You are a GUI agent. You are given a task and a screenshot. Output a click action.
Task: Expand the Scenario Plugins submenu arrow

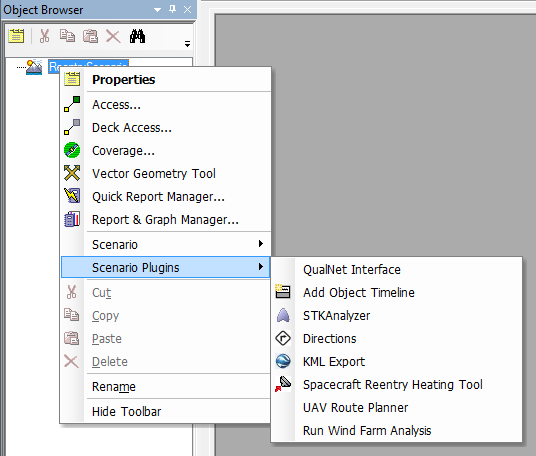point(261,267)
